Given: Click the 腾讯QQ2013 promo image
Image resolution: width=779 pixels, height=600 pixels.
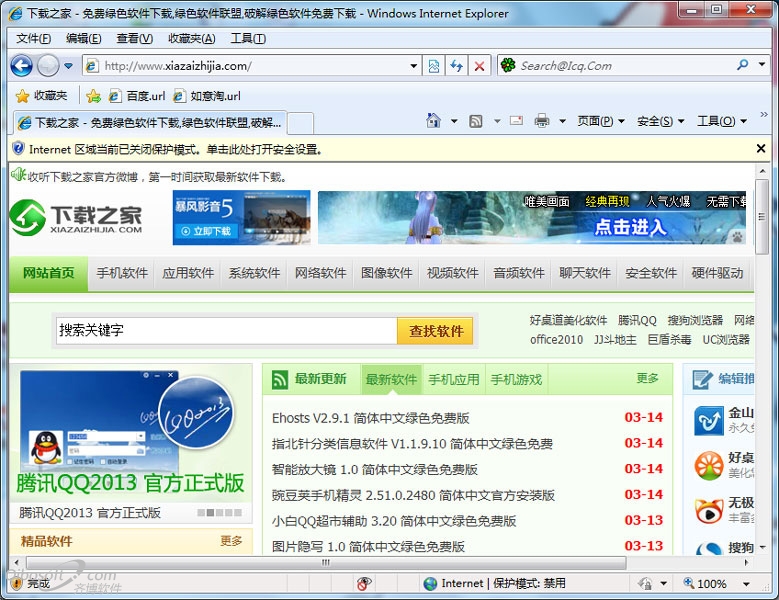Looking at the screenshot, I should click(x=131, y=435).
